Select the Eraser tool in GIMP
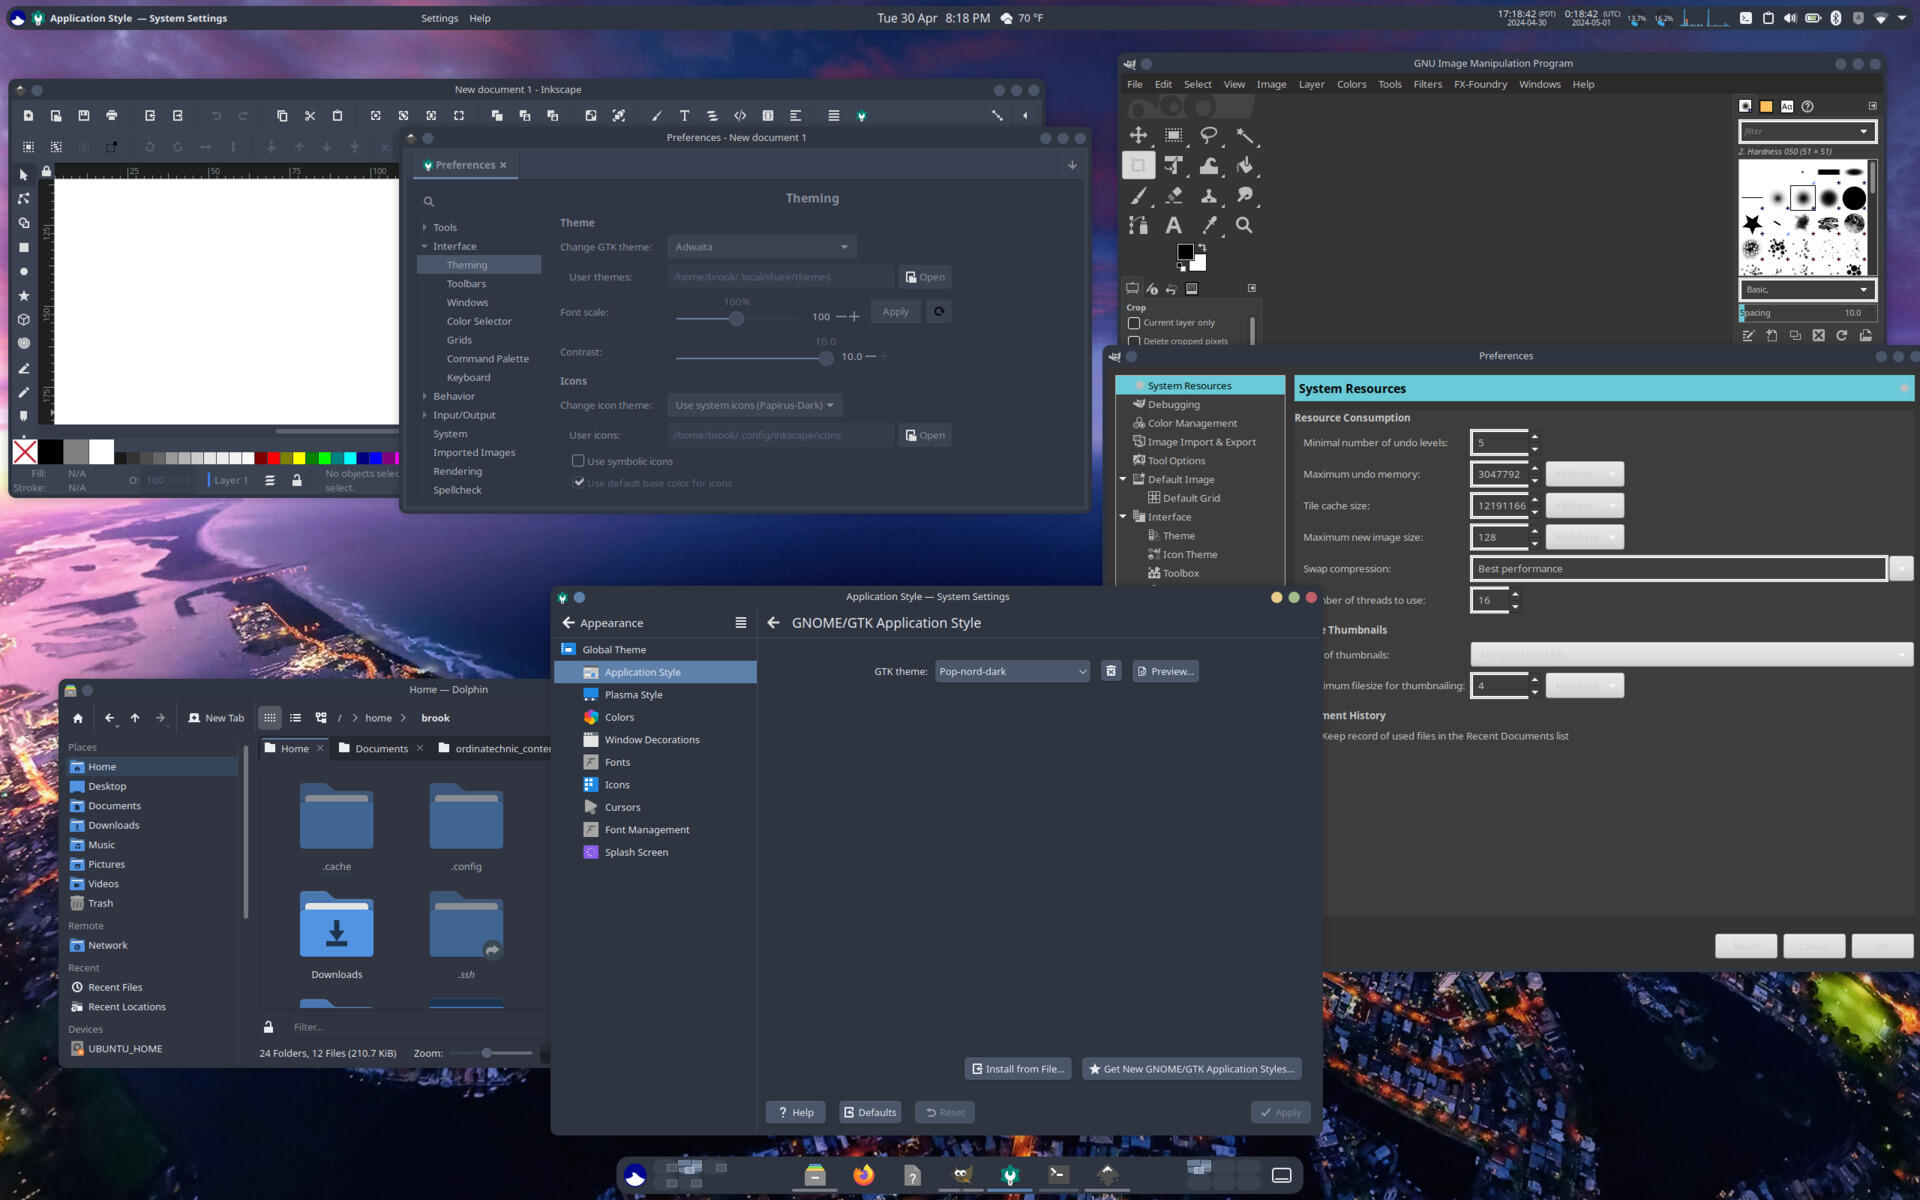 [1173, 195]
